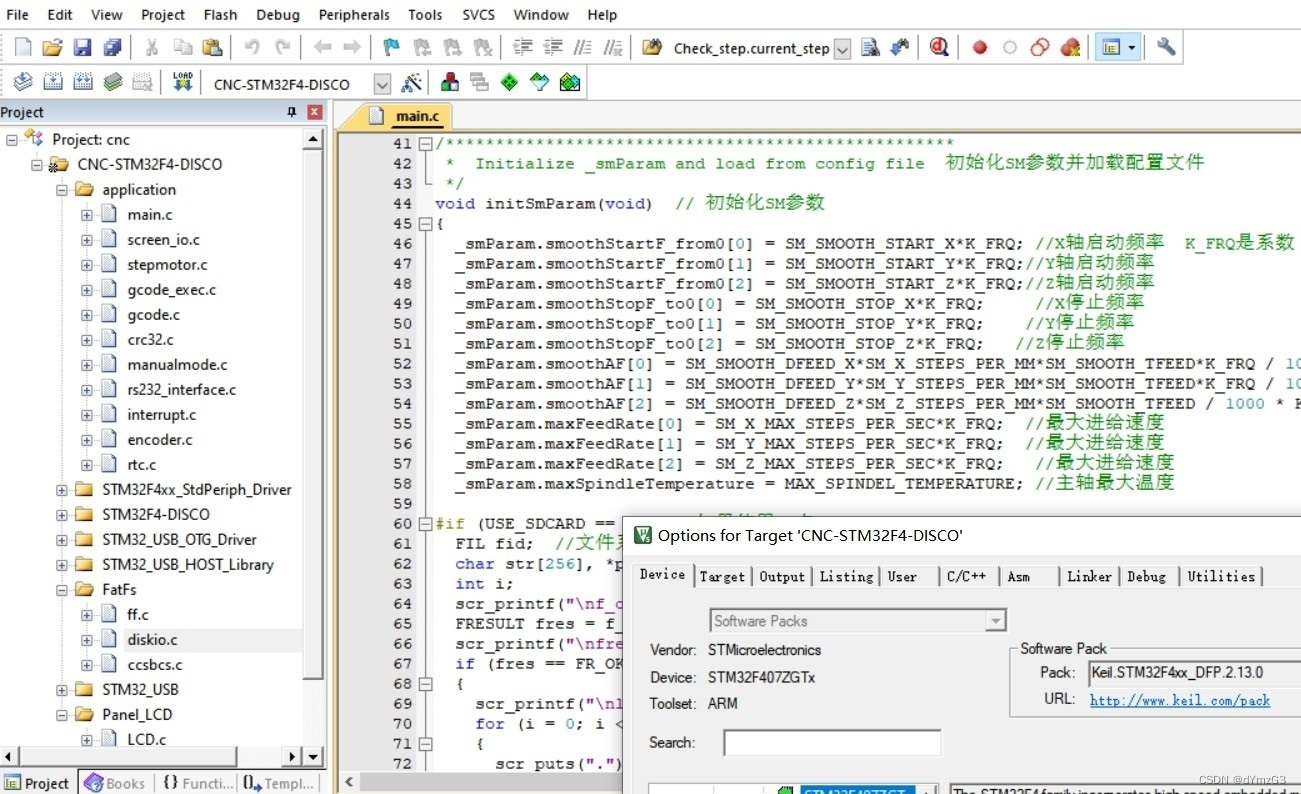
Task: Click the Pack field showing Keil.STM32F4xx_DFP.2.13.0
Action: (1195, 673)
